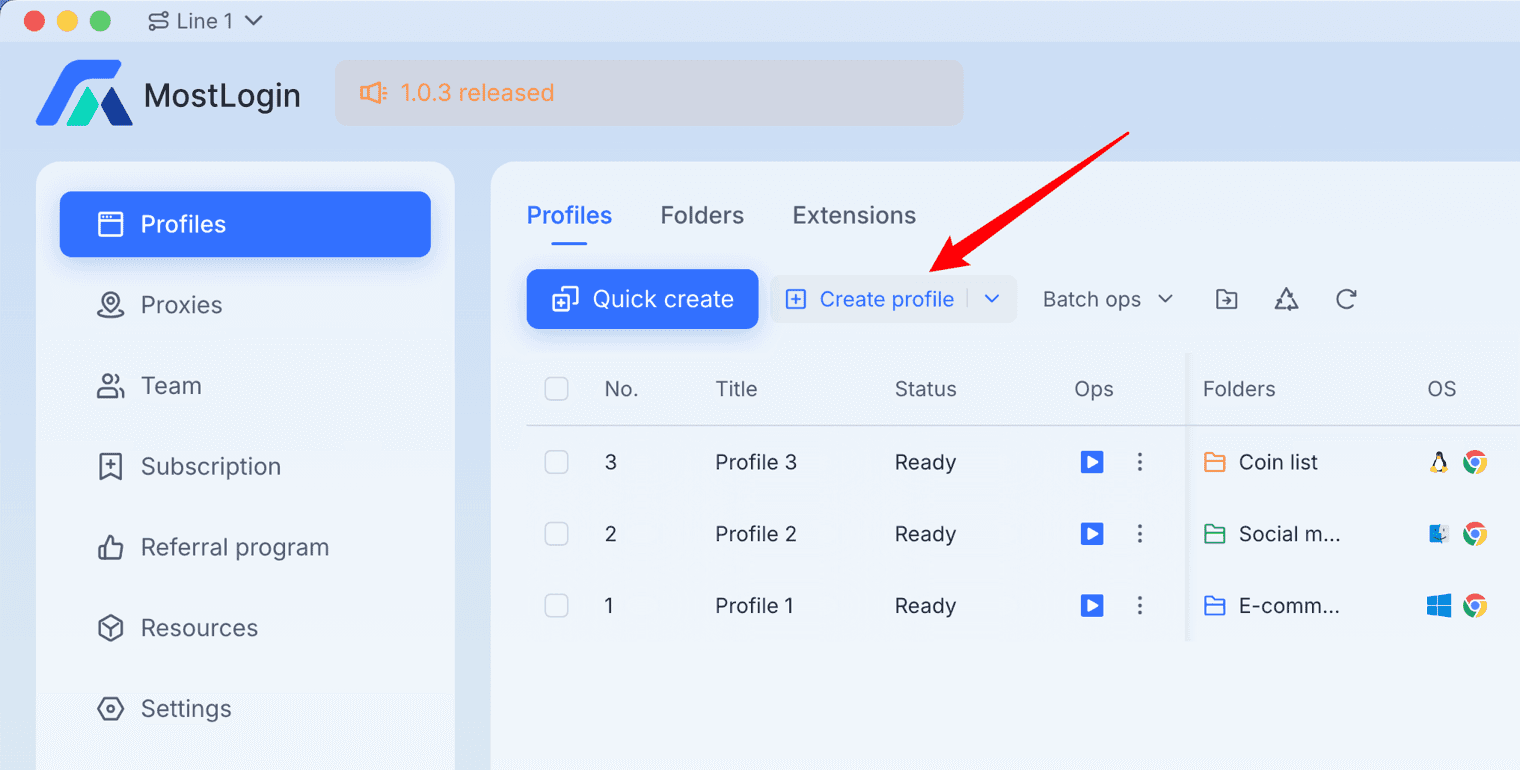Screen dimensions: 1520x770
Task: Open the Batch ops dropdown
Action: [1106, 299]
